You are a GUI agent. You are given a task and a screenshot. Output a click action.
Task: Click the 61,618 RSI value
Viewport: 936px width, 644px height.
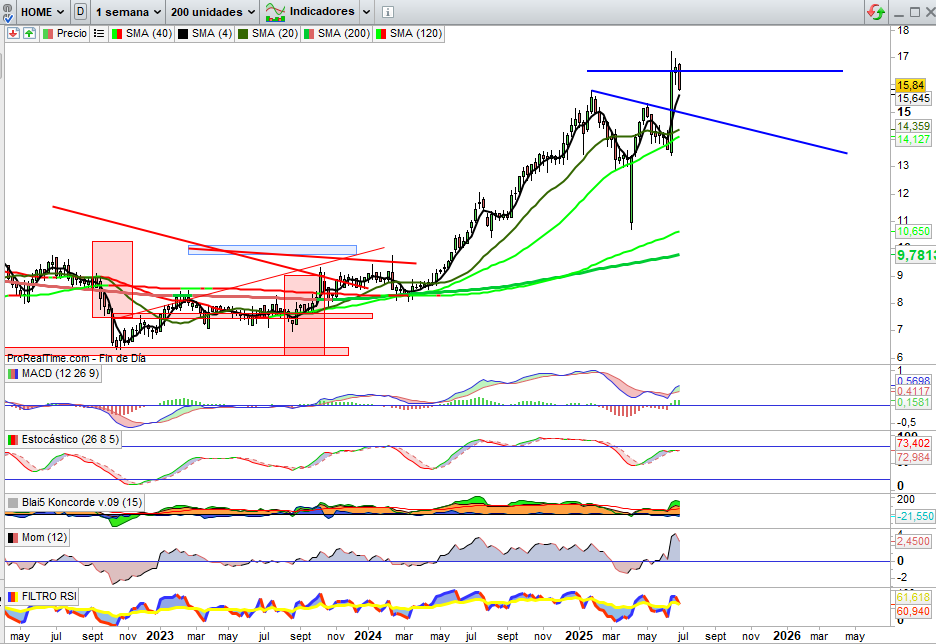[913, 597]
